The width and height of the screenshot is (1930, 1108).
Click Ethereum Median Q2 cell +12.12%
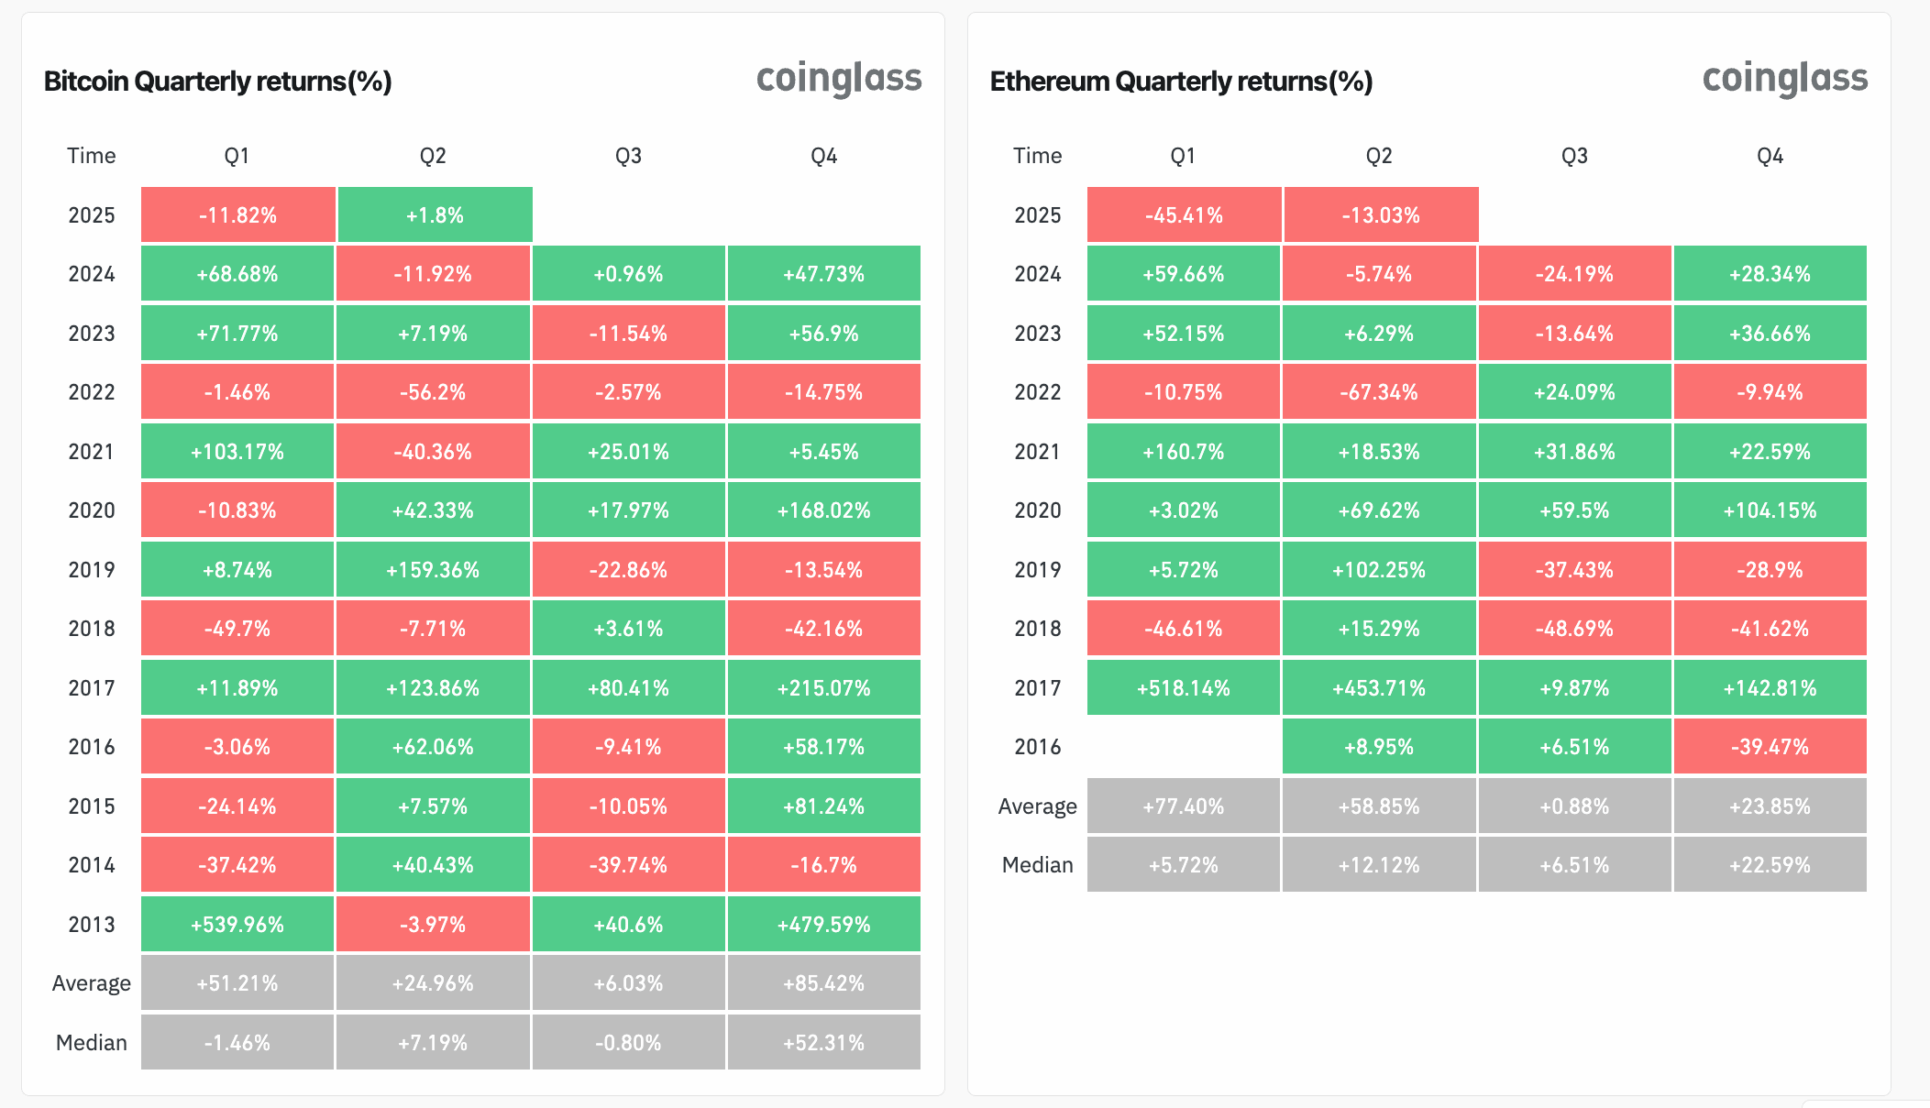(1378, 865)
